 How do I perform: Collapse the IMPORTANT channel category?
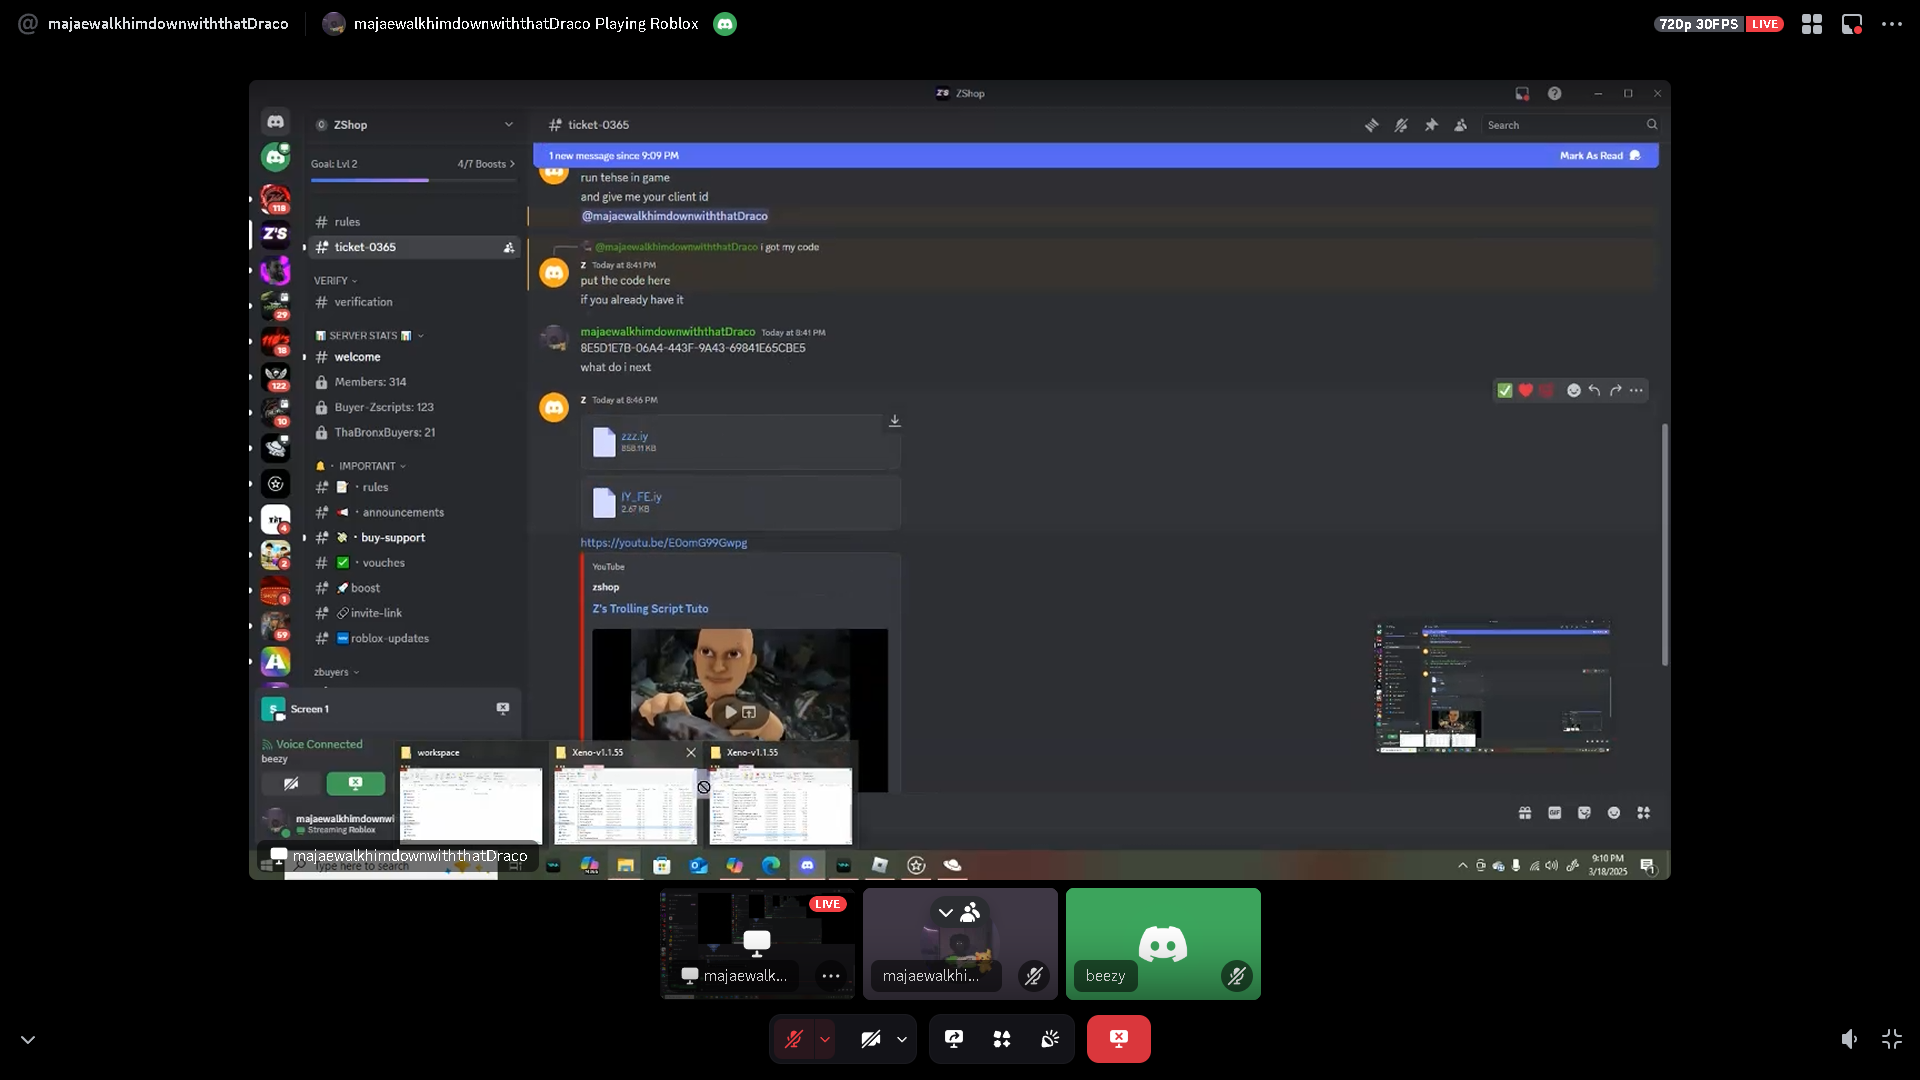coord(361,466)
